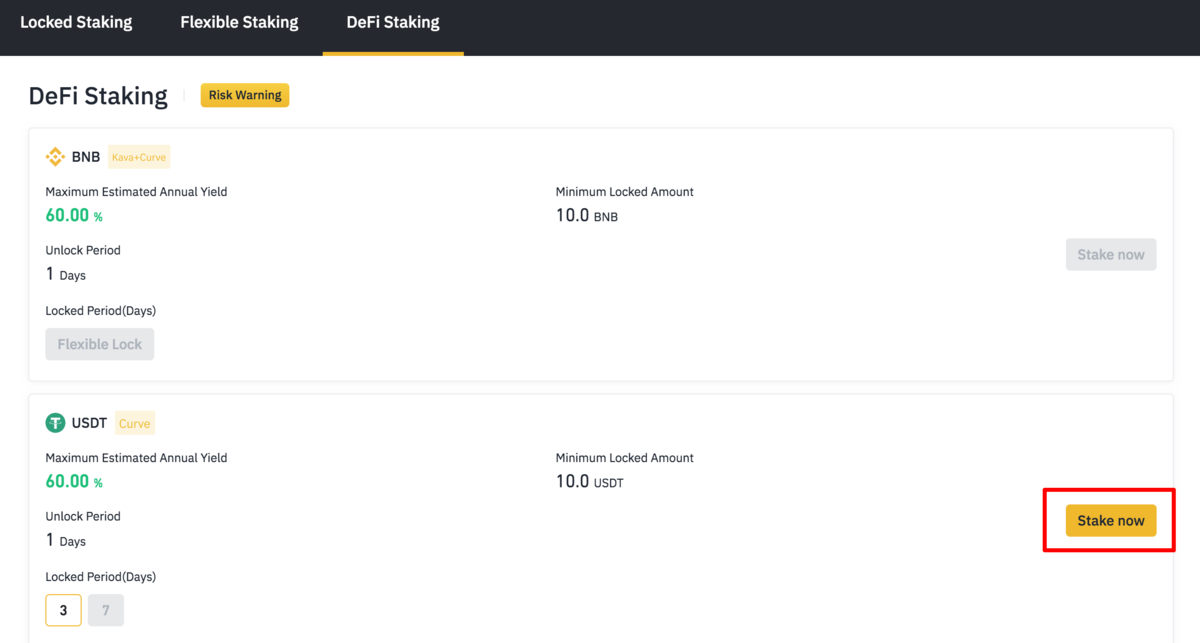Switch to the Locked Staking tab
Viewport: 1200px width, 643px height.
[x=76, y=22]
